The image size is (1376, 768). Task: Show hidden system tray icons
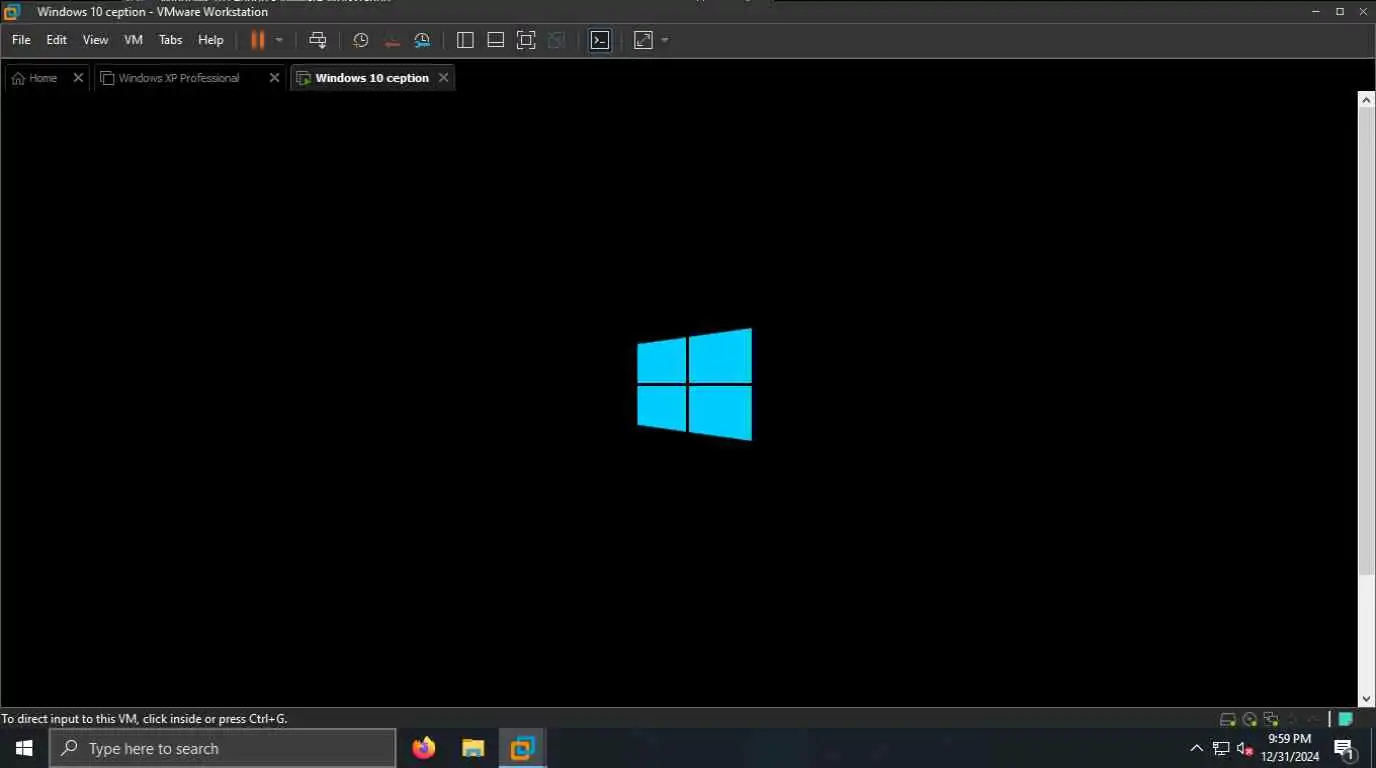(x=1196, y=748)
